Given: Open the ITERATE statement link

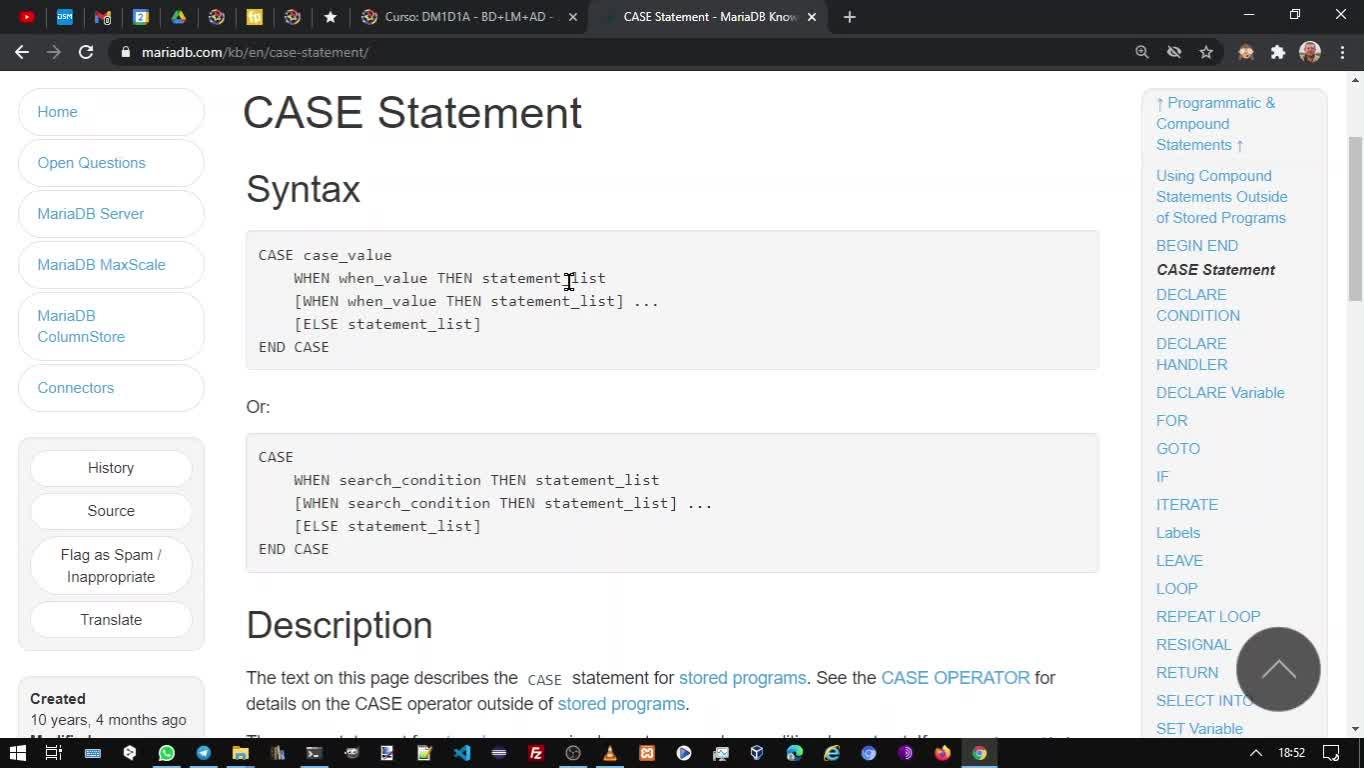Looking at the screenshot, I should [x=1187, y=505].
